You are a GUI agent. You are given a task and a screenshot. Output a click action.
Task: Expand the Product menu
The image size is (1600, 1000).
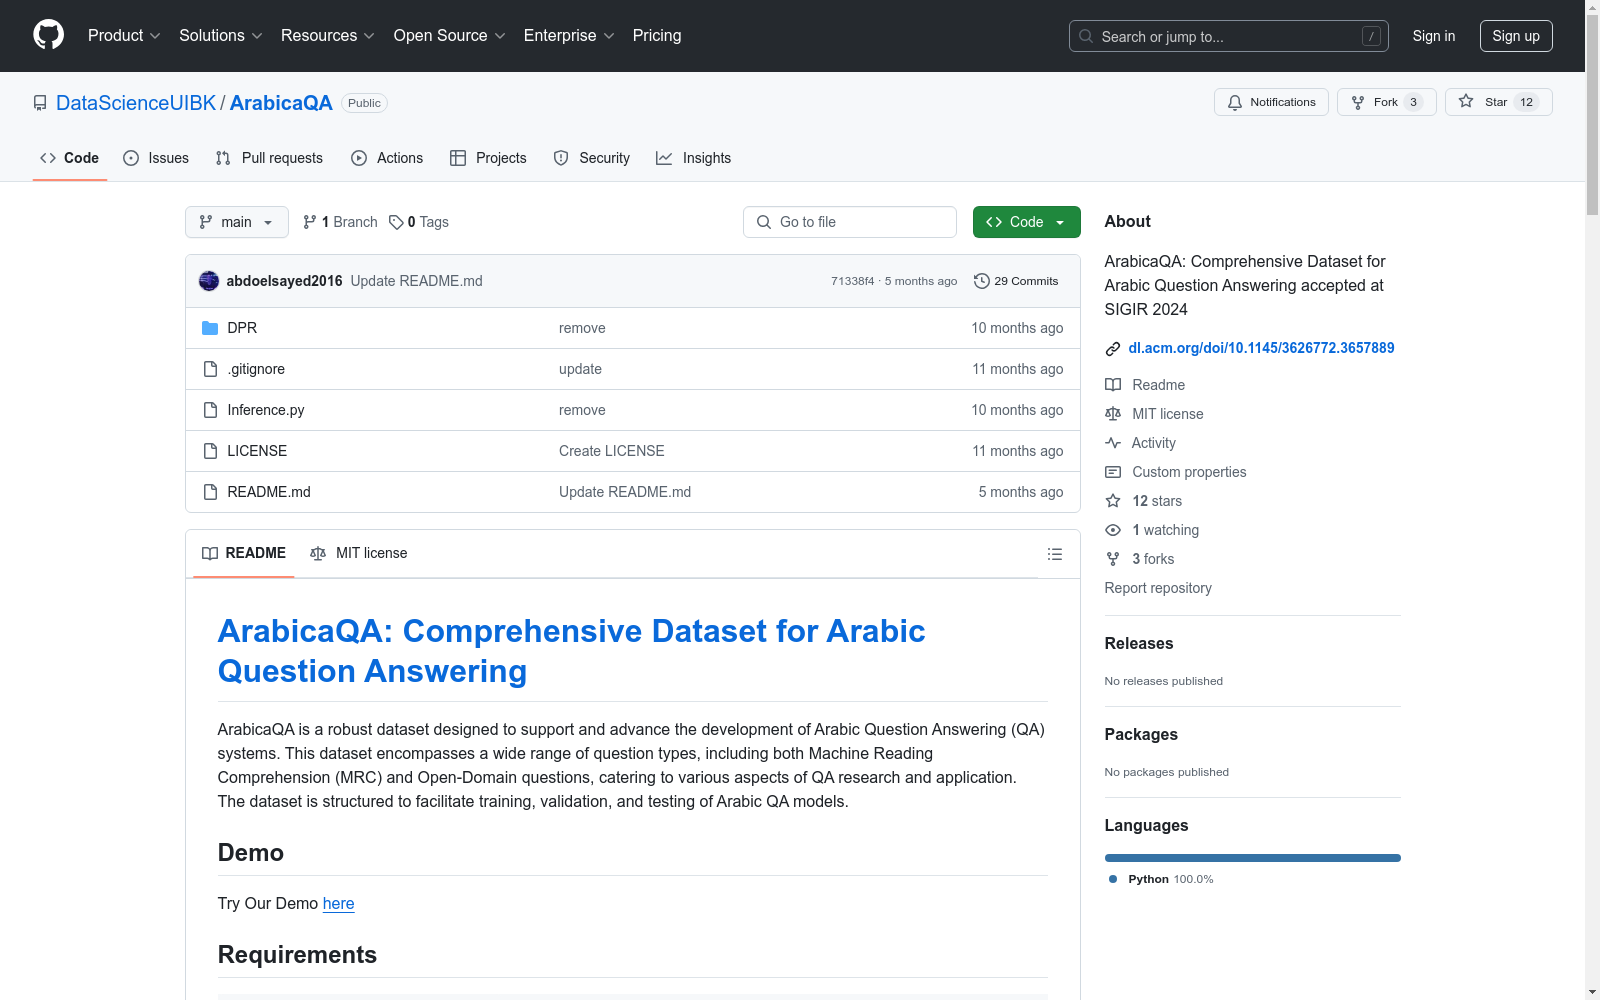pyautogui.click(x=124, y=36)
